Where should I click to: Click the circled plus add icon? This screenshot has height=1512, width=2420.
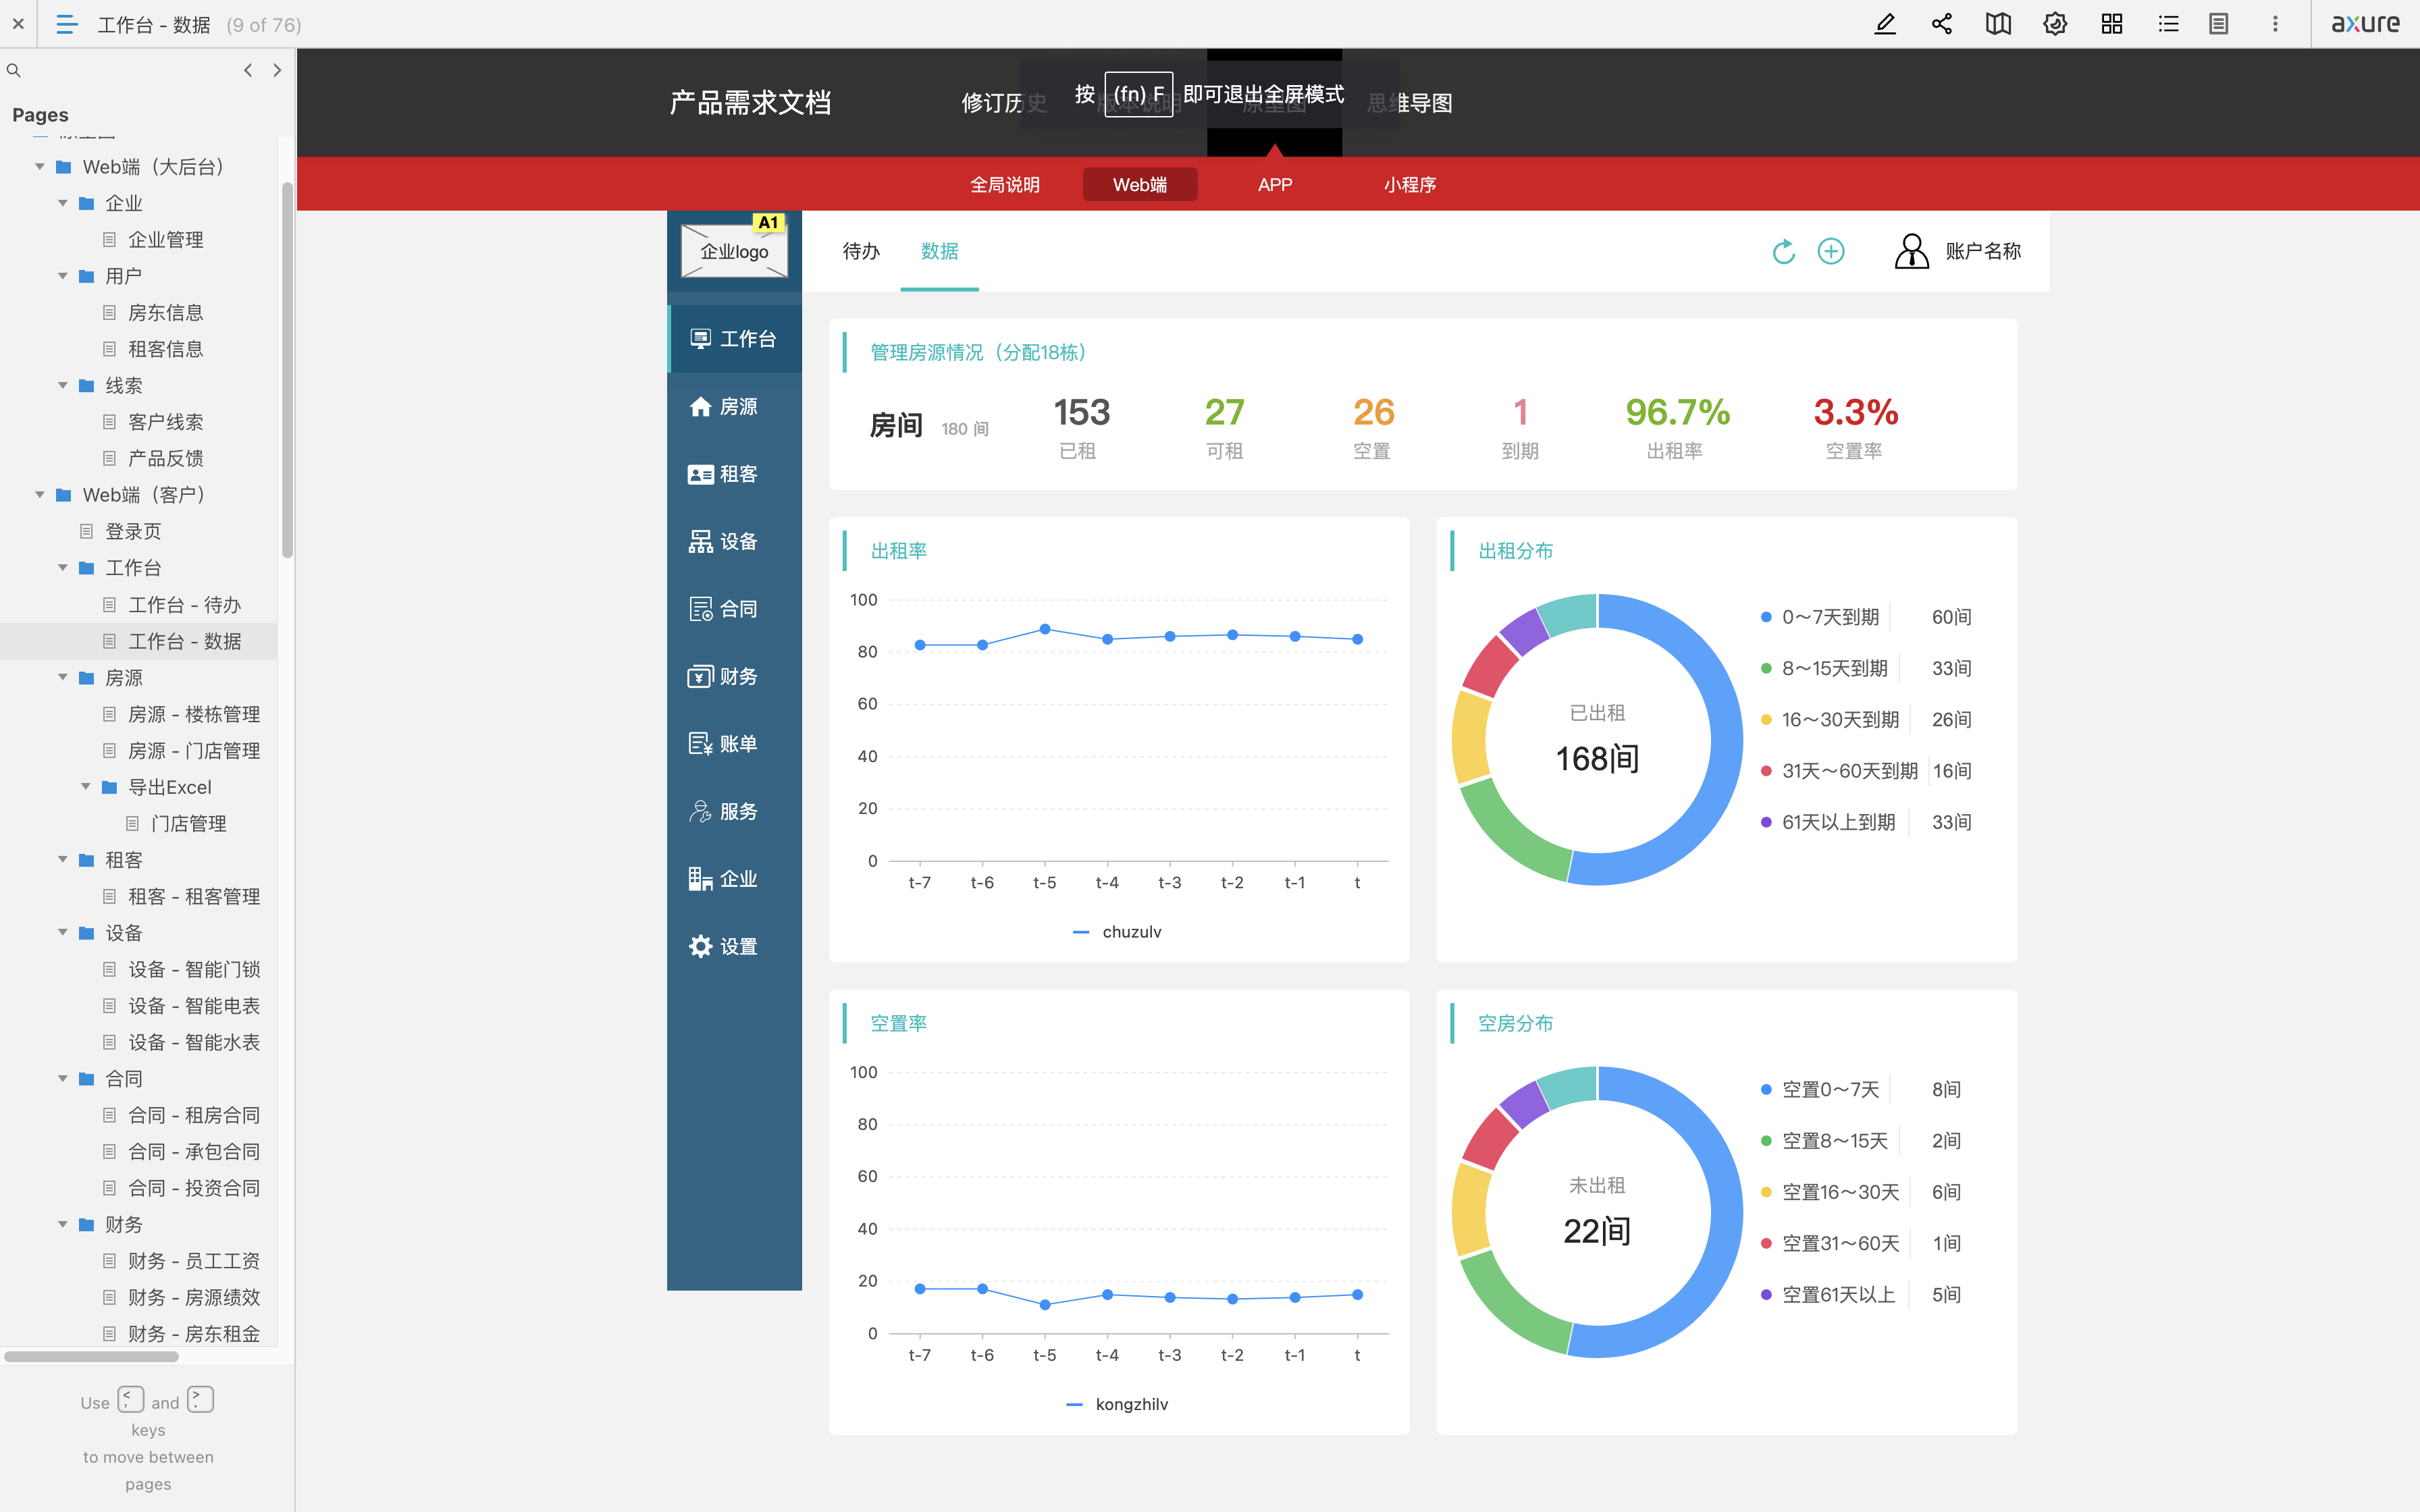pos(1831,251)
